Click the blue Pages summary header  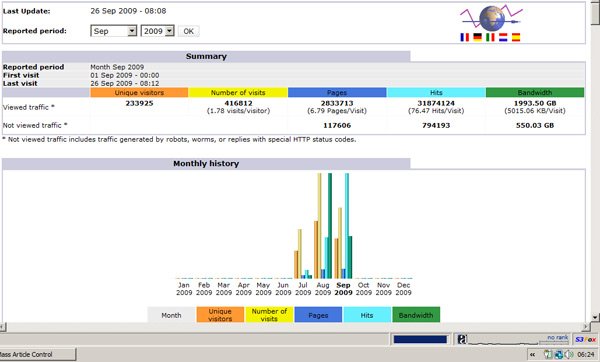(x=337, y=92)
